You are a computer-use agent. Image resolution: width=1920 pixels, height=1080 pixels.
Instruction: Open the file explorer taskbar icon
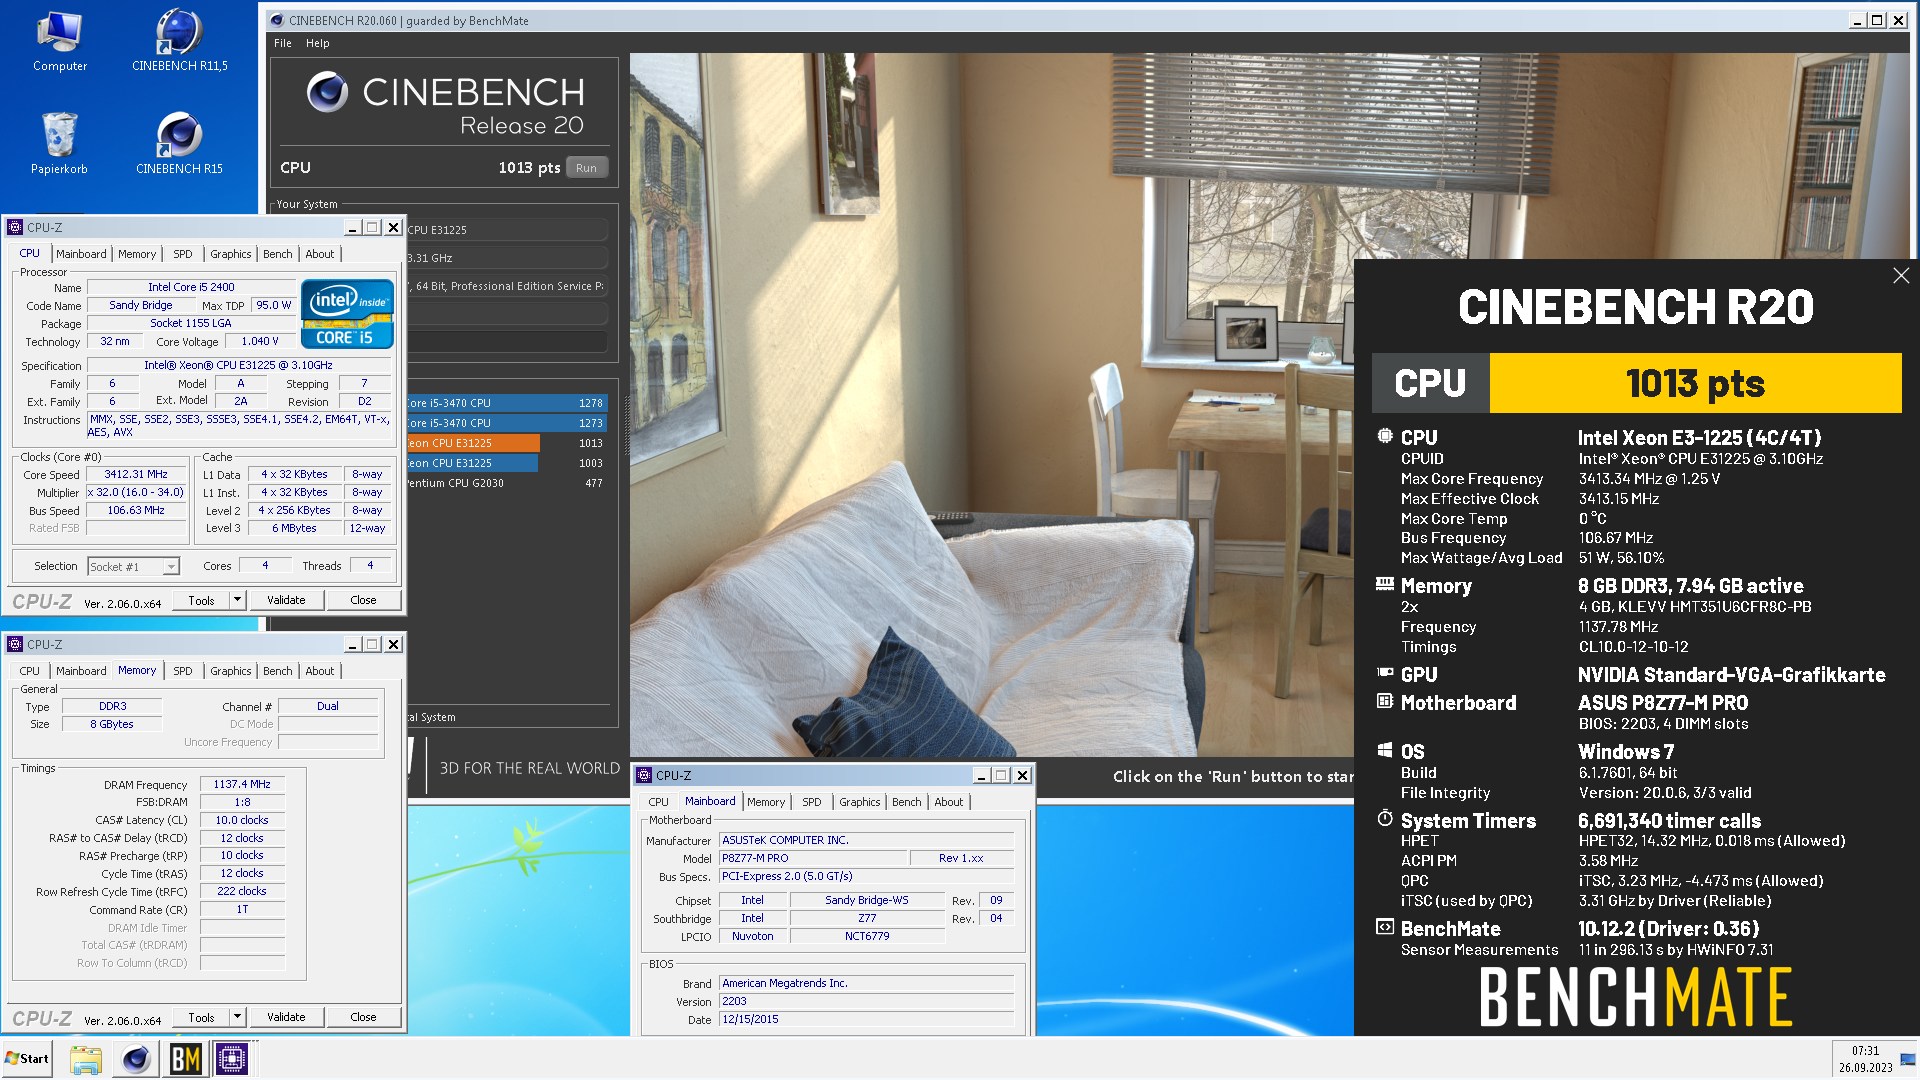click(x=86, y=1059)
